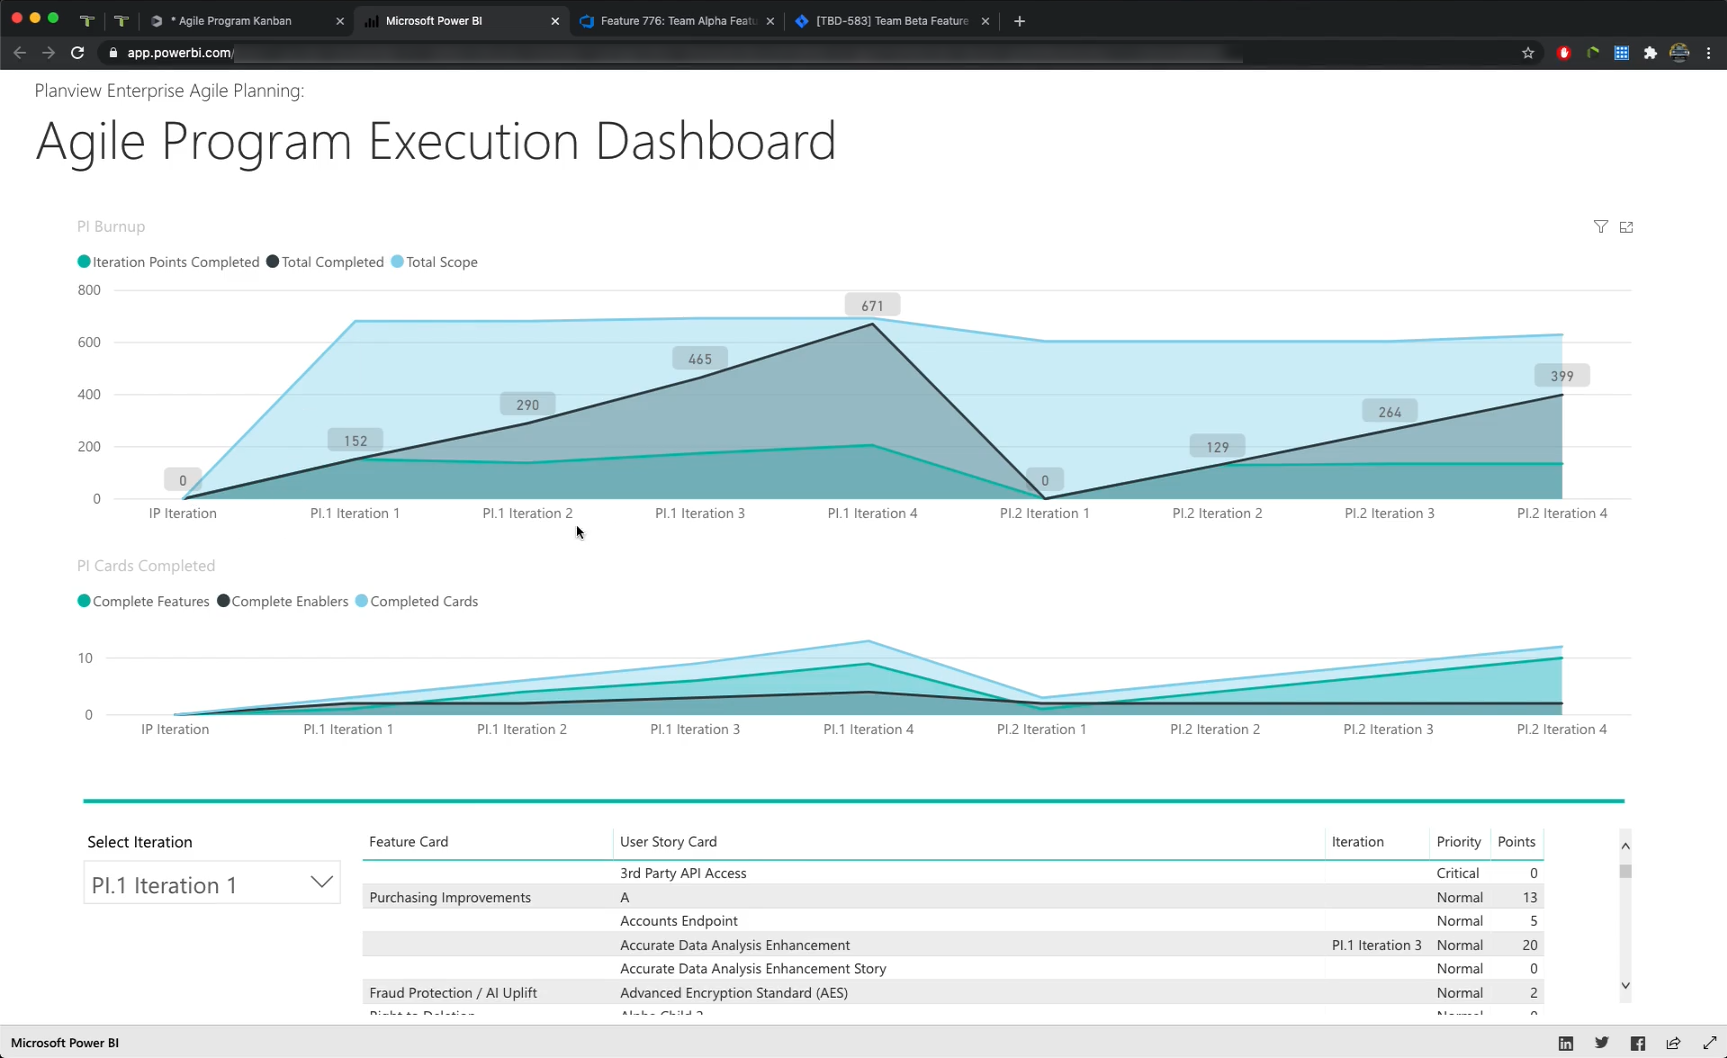Share dashboard via Twitter icon
The image size is (1727, 1058).
pyautogui.click(x=1602, y=1043)
